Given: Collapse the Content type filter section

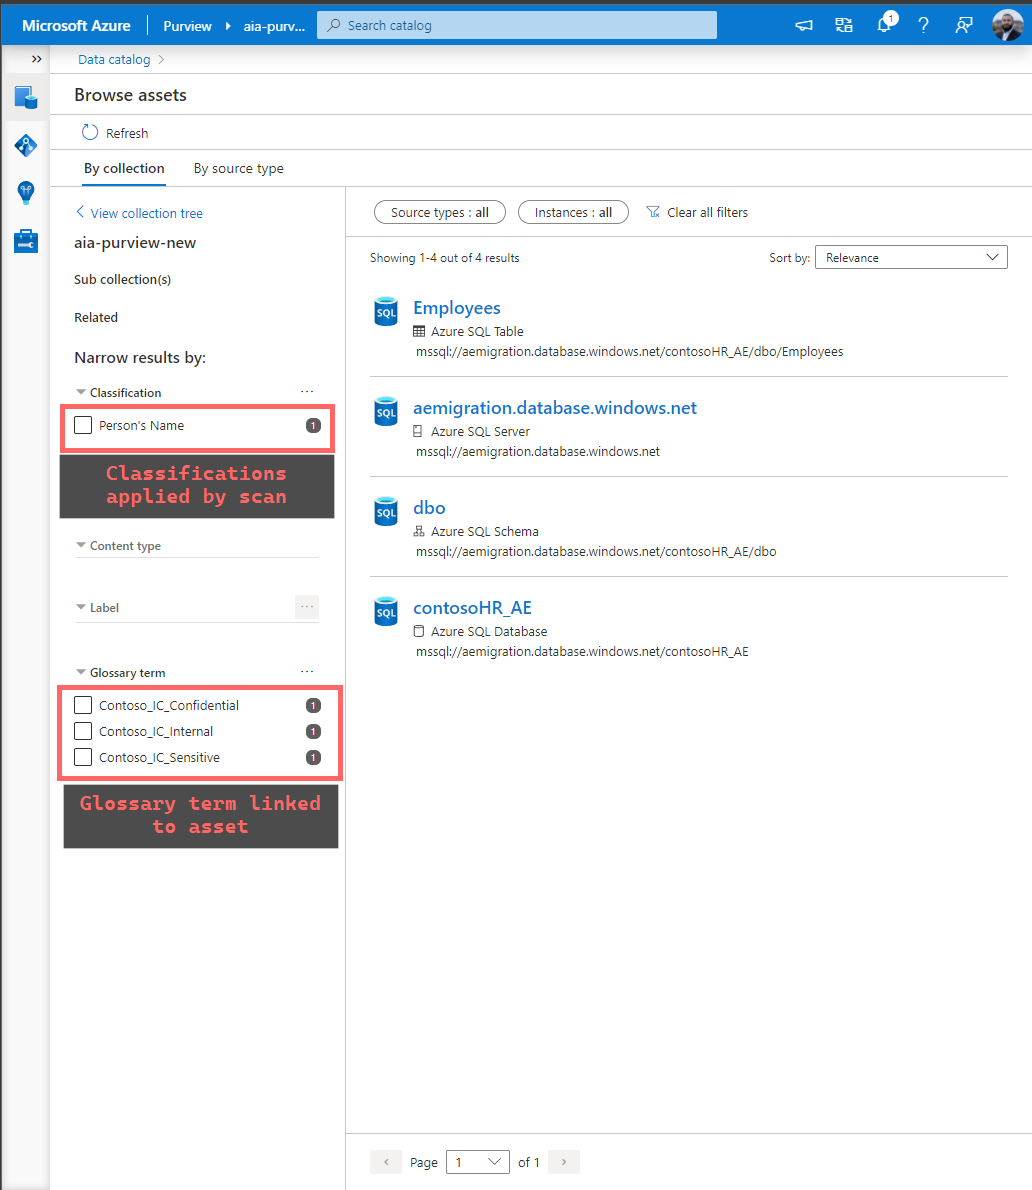Looking at the screenshot, I should pyautogui.click(x=80, y=546).
